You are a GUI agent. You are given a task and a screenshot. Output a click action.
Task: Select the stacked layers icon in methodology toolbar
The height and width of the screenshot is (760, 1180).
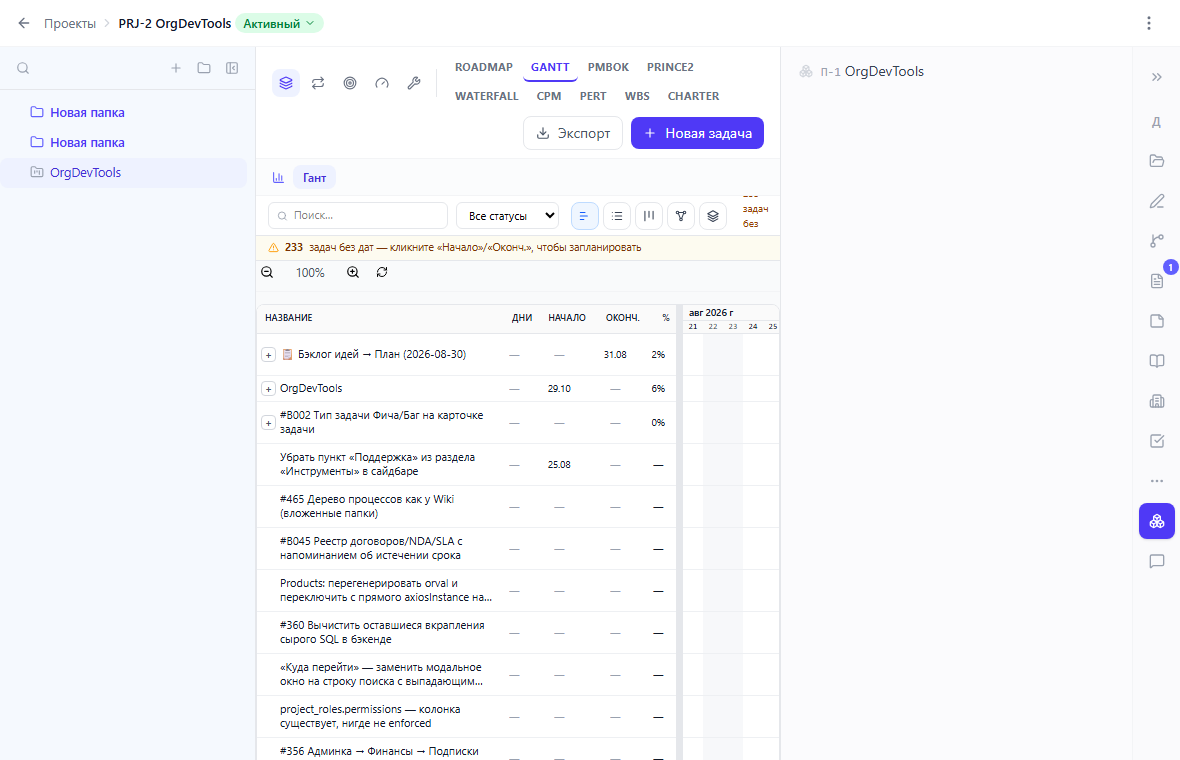pos(286,83)
